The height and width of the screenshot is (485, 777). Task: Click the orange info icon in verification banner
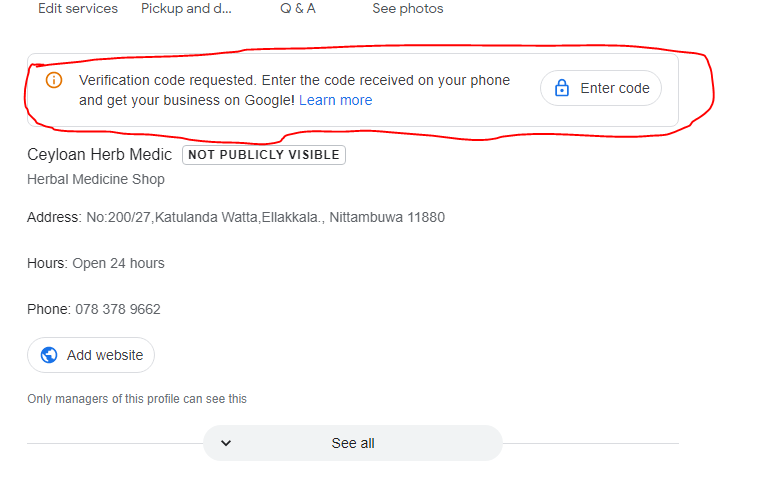click(54, 80)
